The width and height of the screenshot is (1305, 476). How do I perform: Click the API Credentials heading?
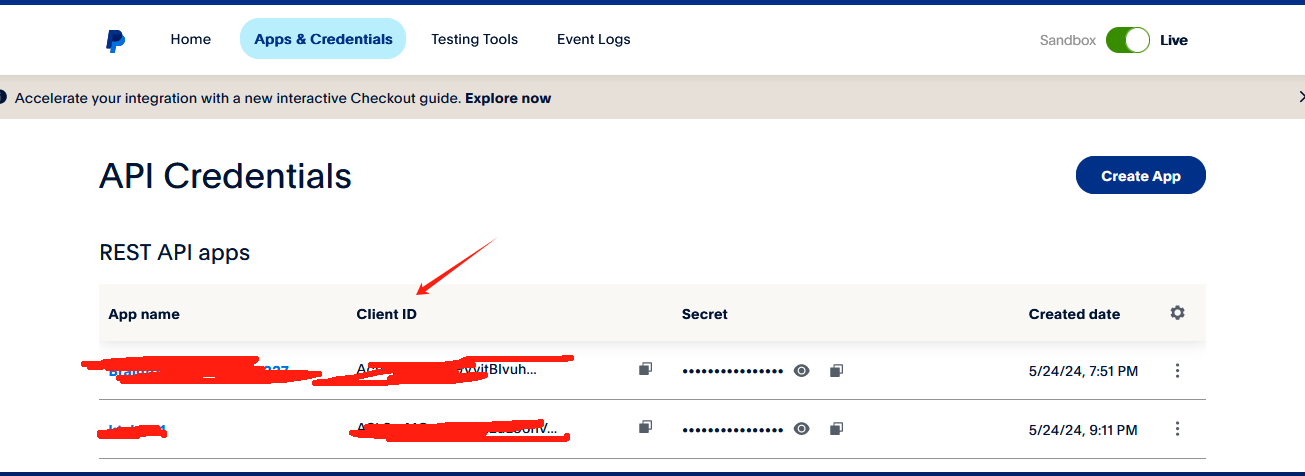point(225,176)
